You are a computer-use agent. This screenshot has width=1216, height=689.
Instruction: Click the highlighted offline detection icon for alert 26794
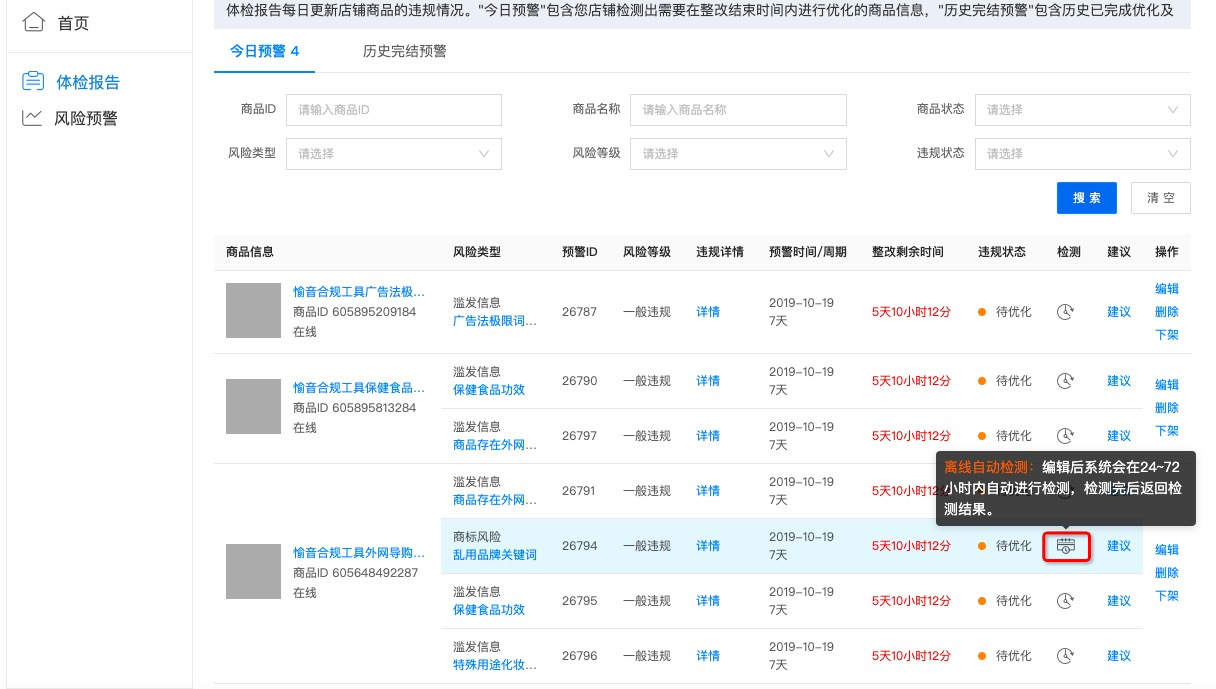tap(1066, 546)
